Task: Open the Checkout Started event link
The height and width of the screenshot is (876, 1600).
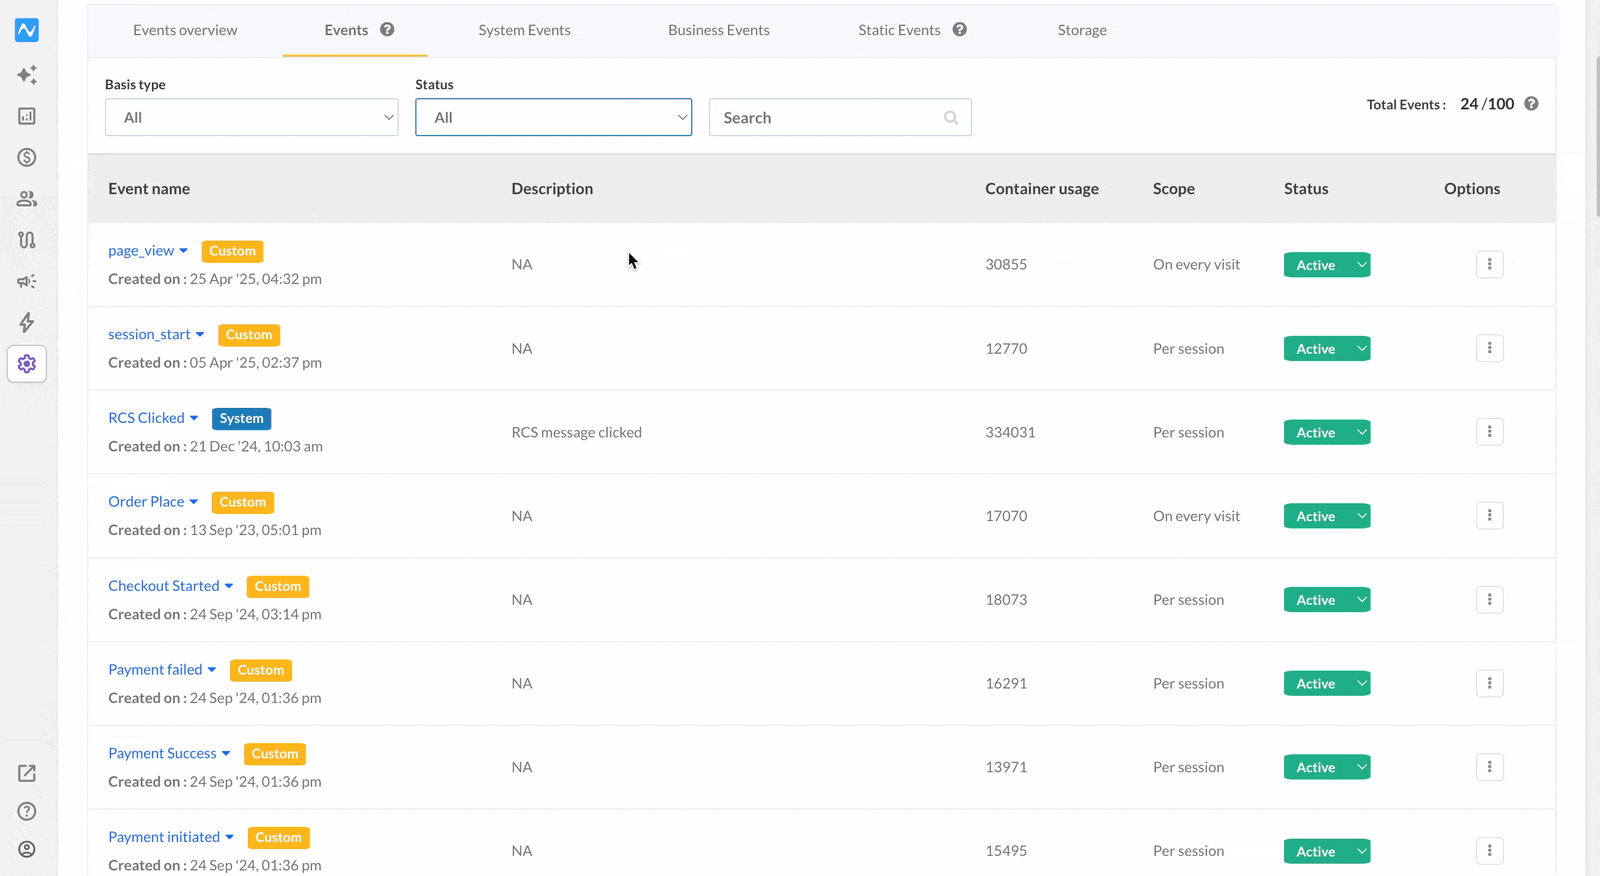Action: (x=164, y=586)
